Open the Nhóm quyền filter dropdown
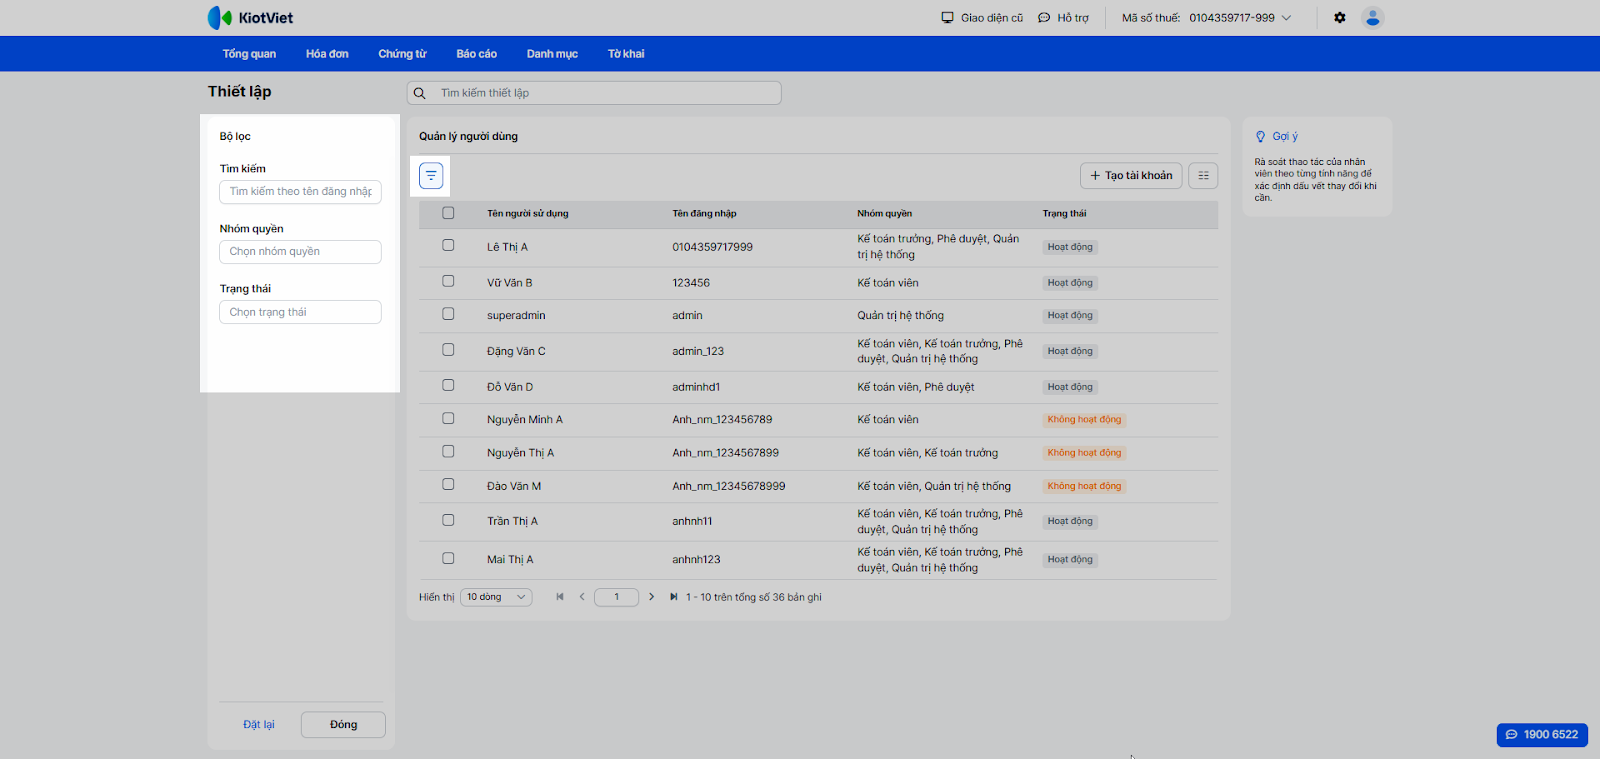This screenshot has height=759, width=1600. (300, 252)
